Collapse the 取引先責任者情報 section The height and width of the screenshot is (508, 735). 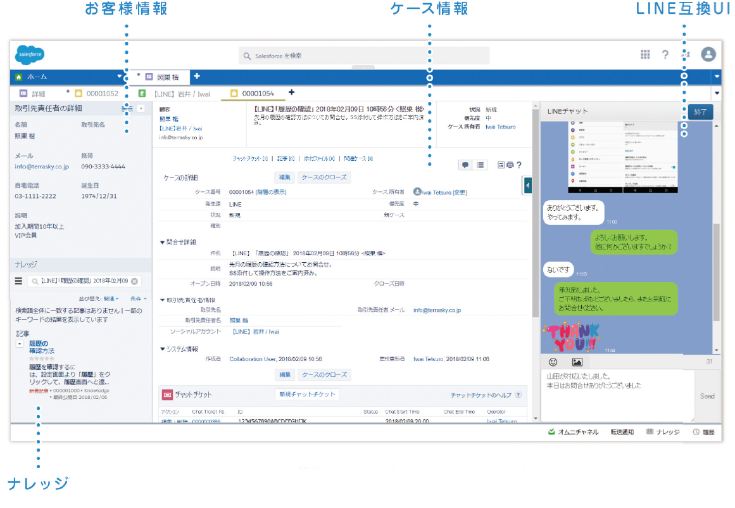click(162, 300)
